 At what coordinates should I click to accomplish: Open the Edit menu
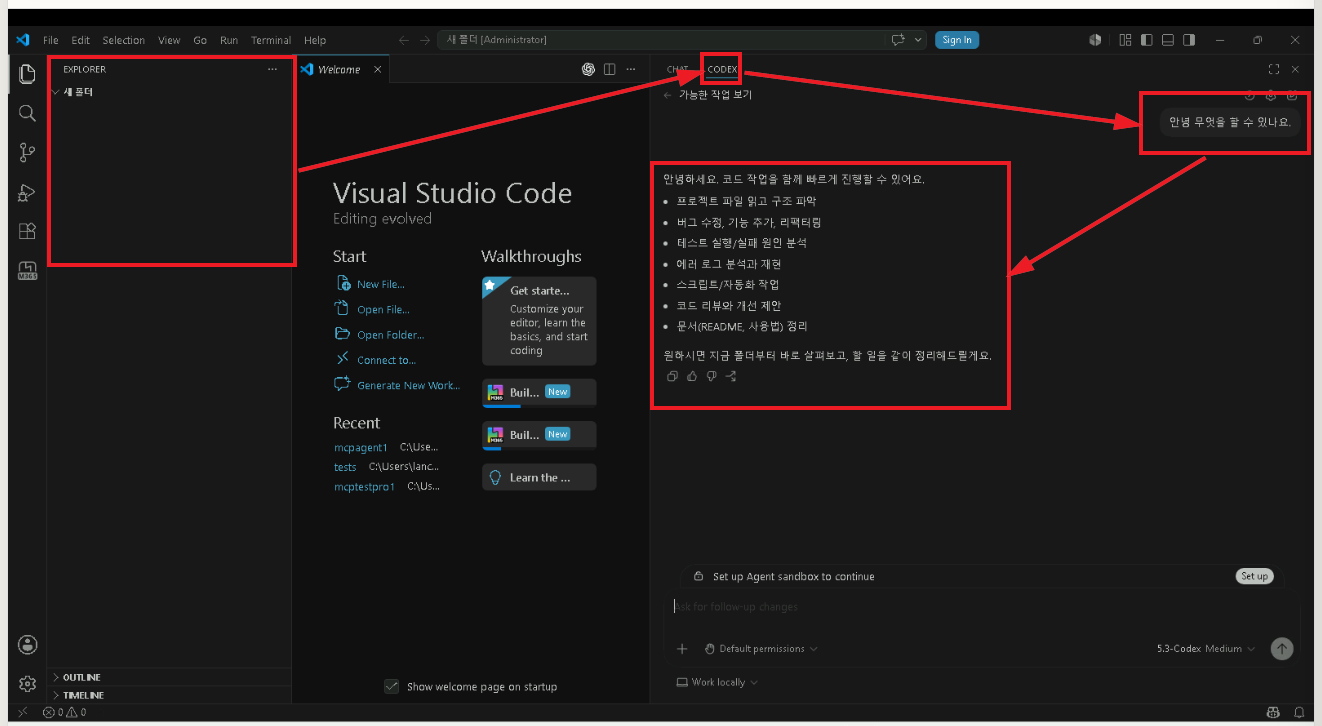coord(80,40)
